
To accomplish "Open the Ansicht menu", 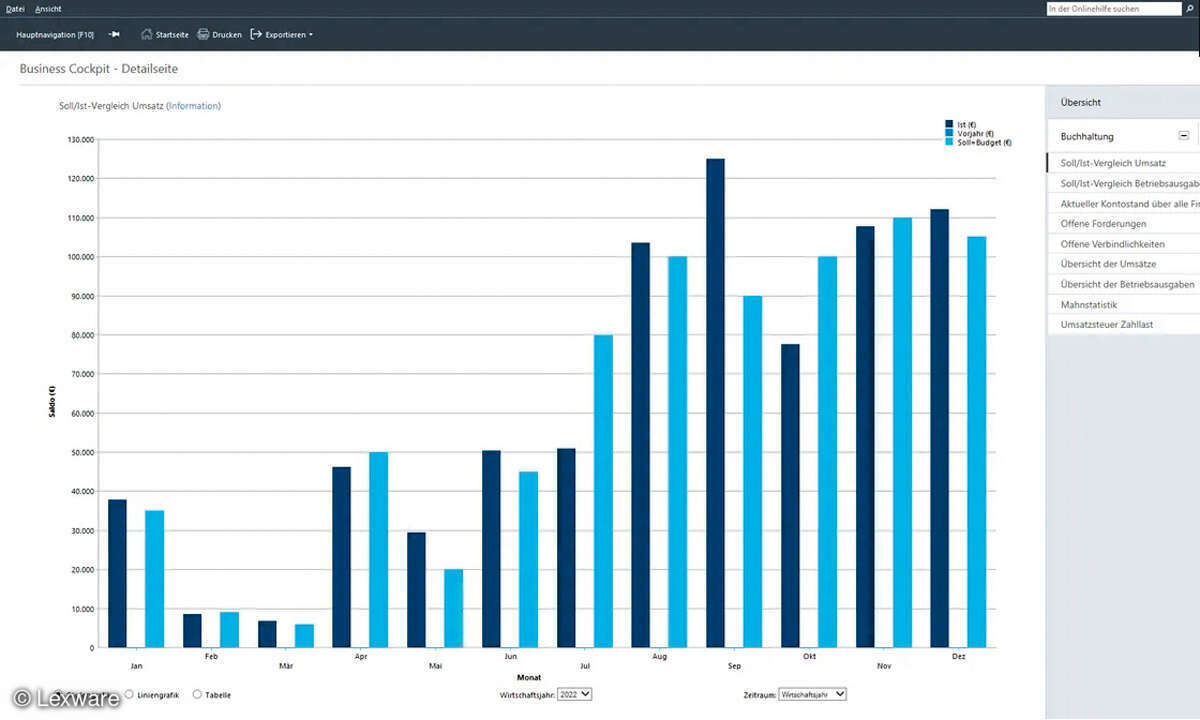I will (x=48, y=8).
